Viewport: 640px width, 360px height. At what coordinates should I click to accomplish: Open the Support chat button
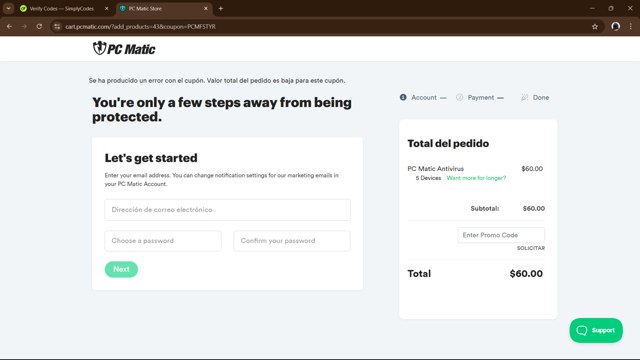(596, 330)
